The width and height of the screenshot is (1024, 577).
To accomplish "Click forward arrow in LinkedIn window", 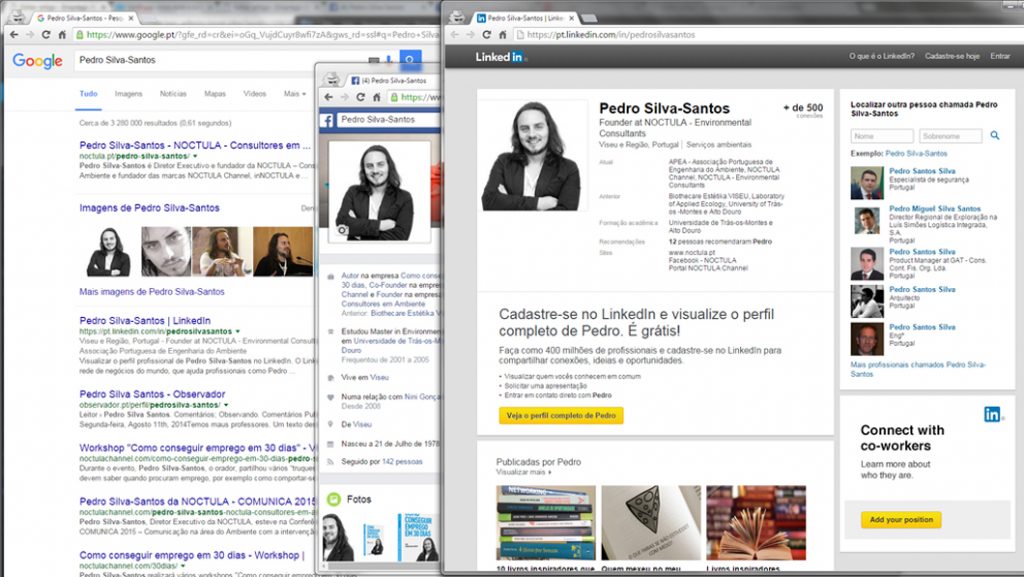I will [x=471, y=35].
